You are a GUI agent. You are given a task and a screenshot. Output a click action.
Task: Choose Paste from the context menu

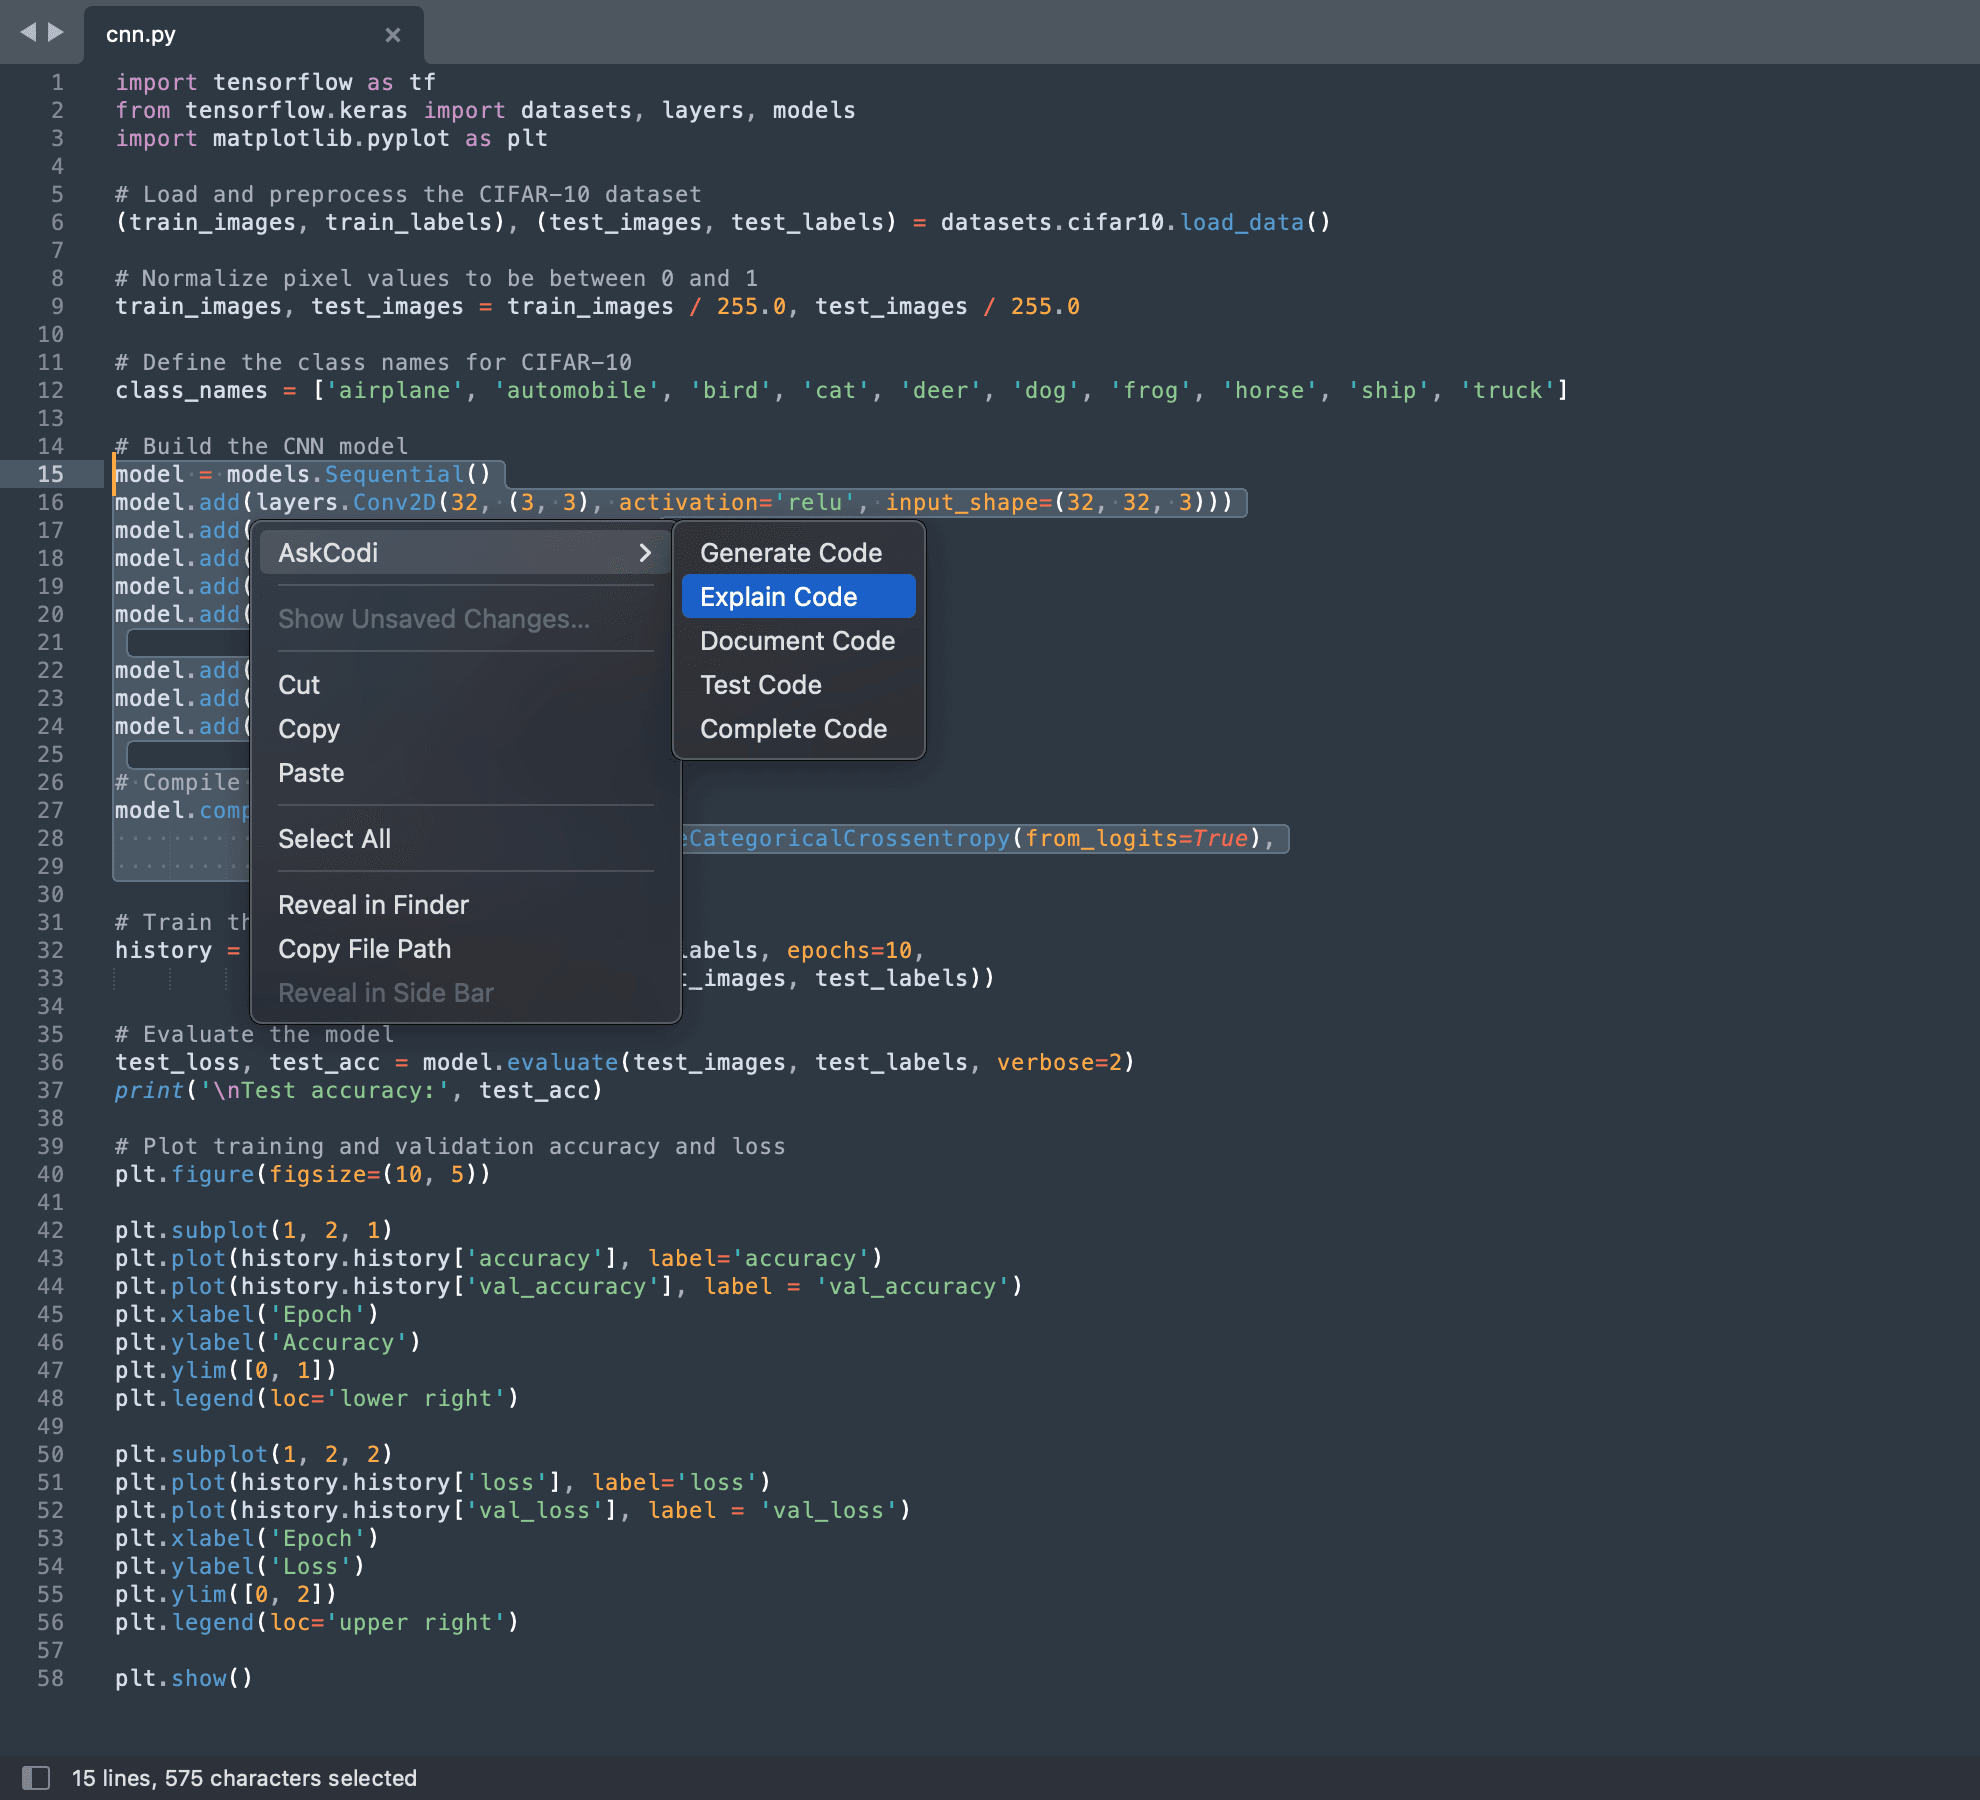click(465, 773)
